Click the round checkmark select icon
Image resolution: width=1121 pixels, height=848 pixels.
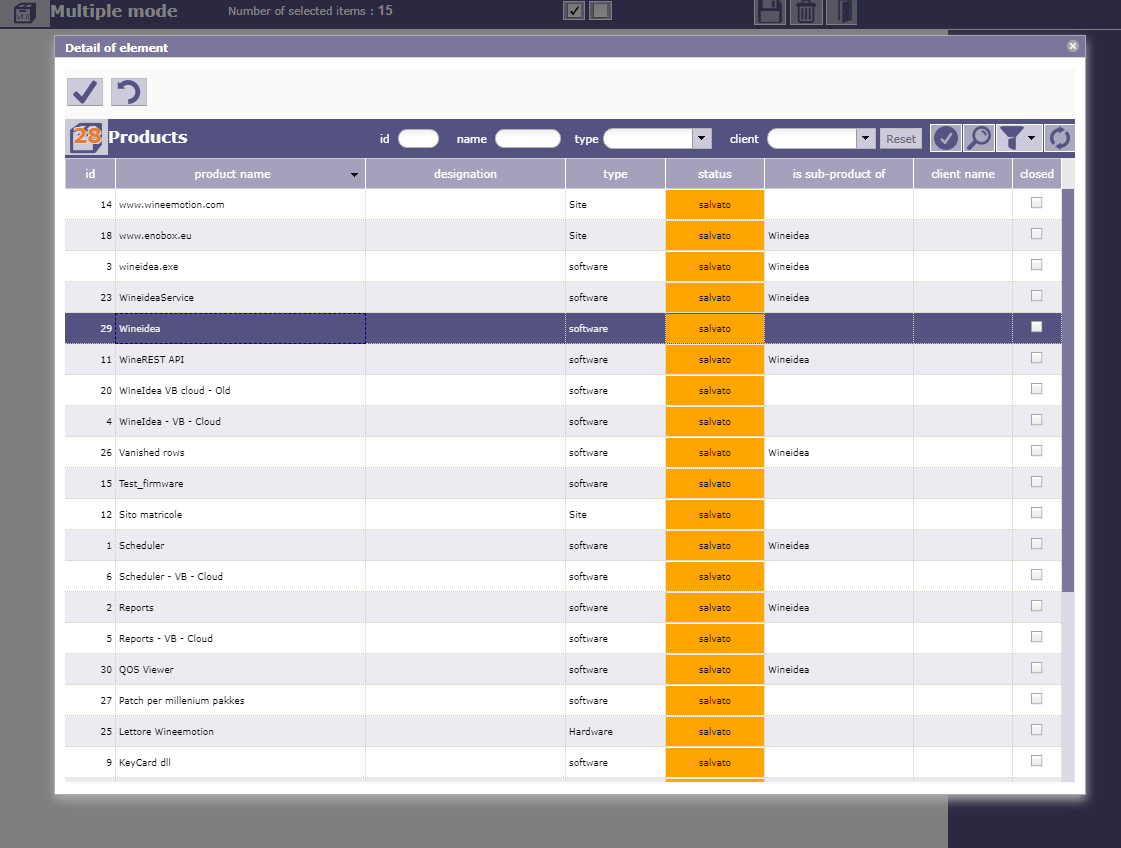tap(945, 138)
